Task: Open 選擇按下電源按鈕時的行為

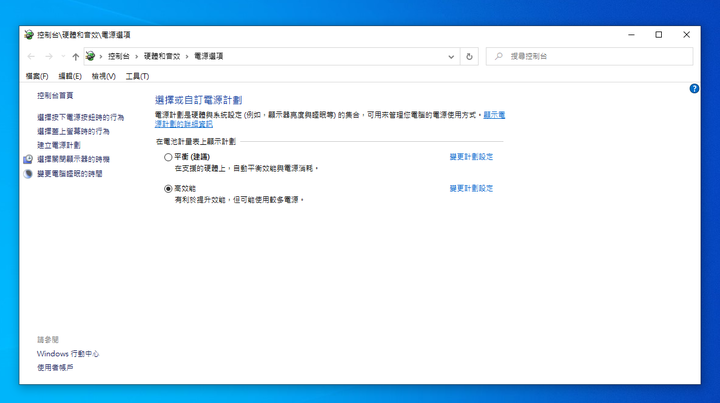Action: point(80,118)
